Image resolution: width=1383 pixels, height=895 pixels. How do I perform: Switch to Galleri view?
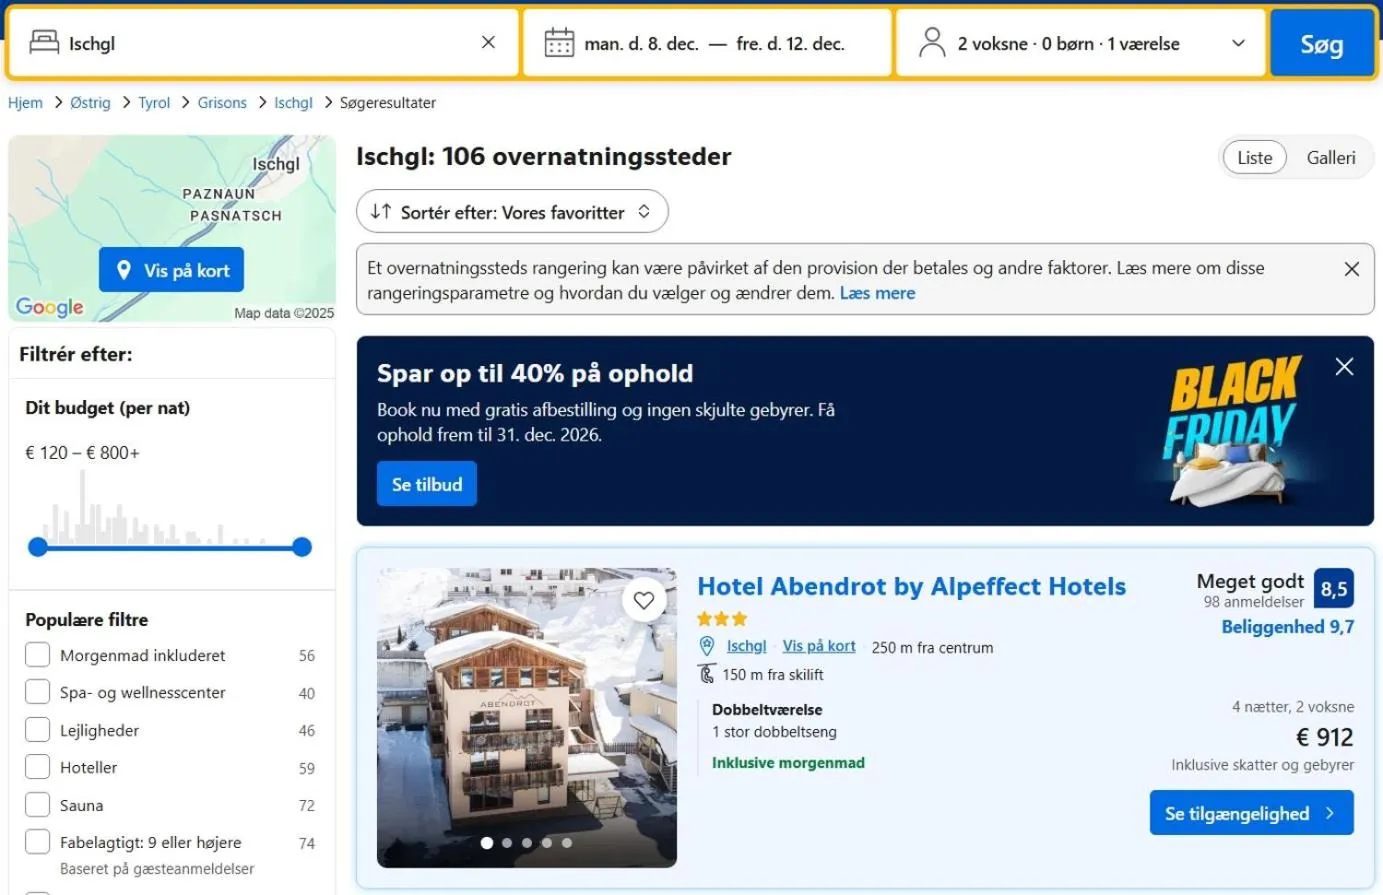click(x=1331, y=157)
